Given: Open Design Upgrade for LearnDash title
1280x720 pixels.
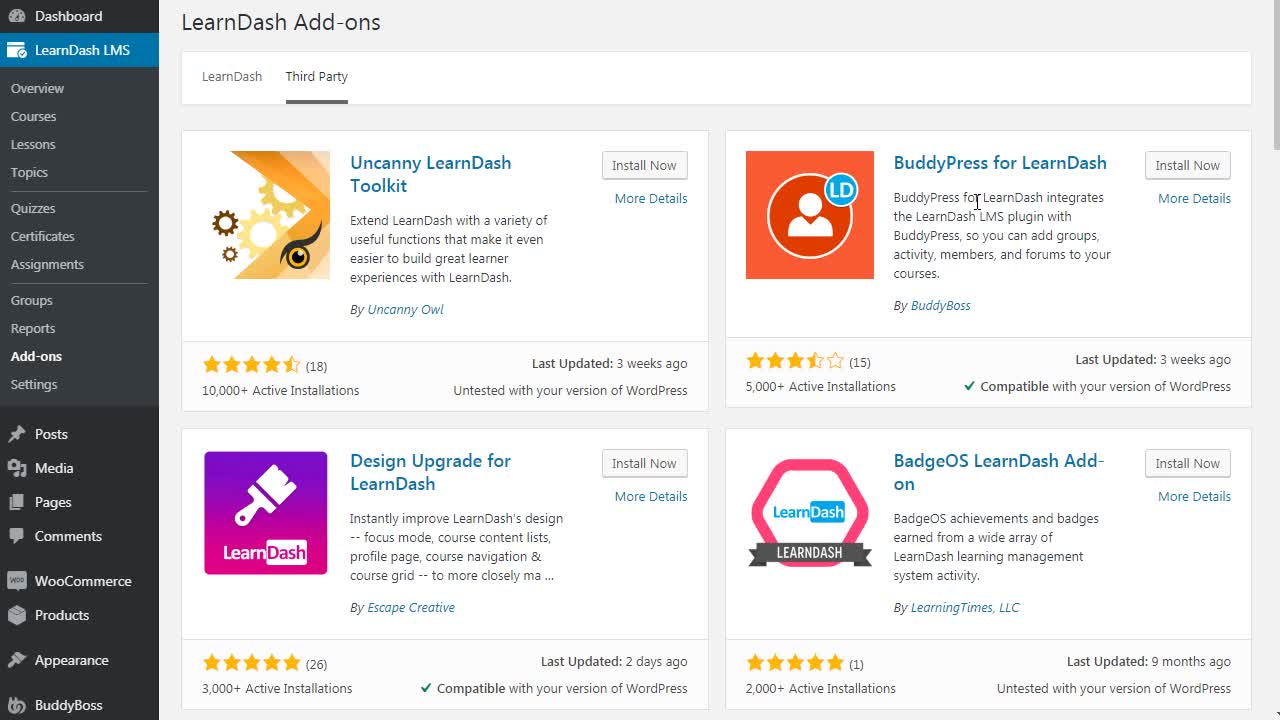Looking at the screenshot, I should tap(430, 472).
